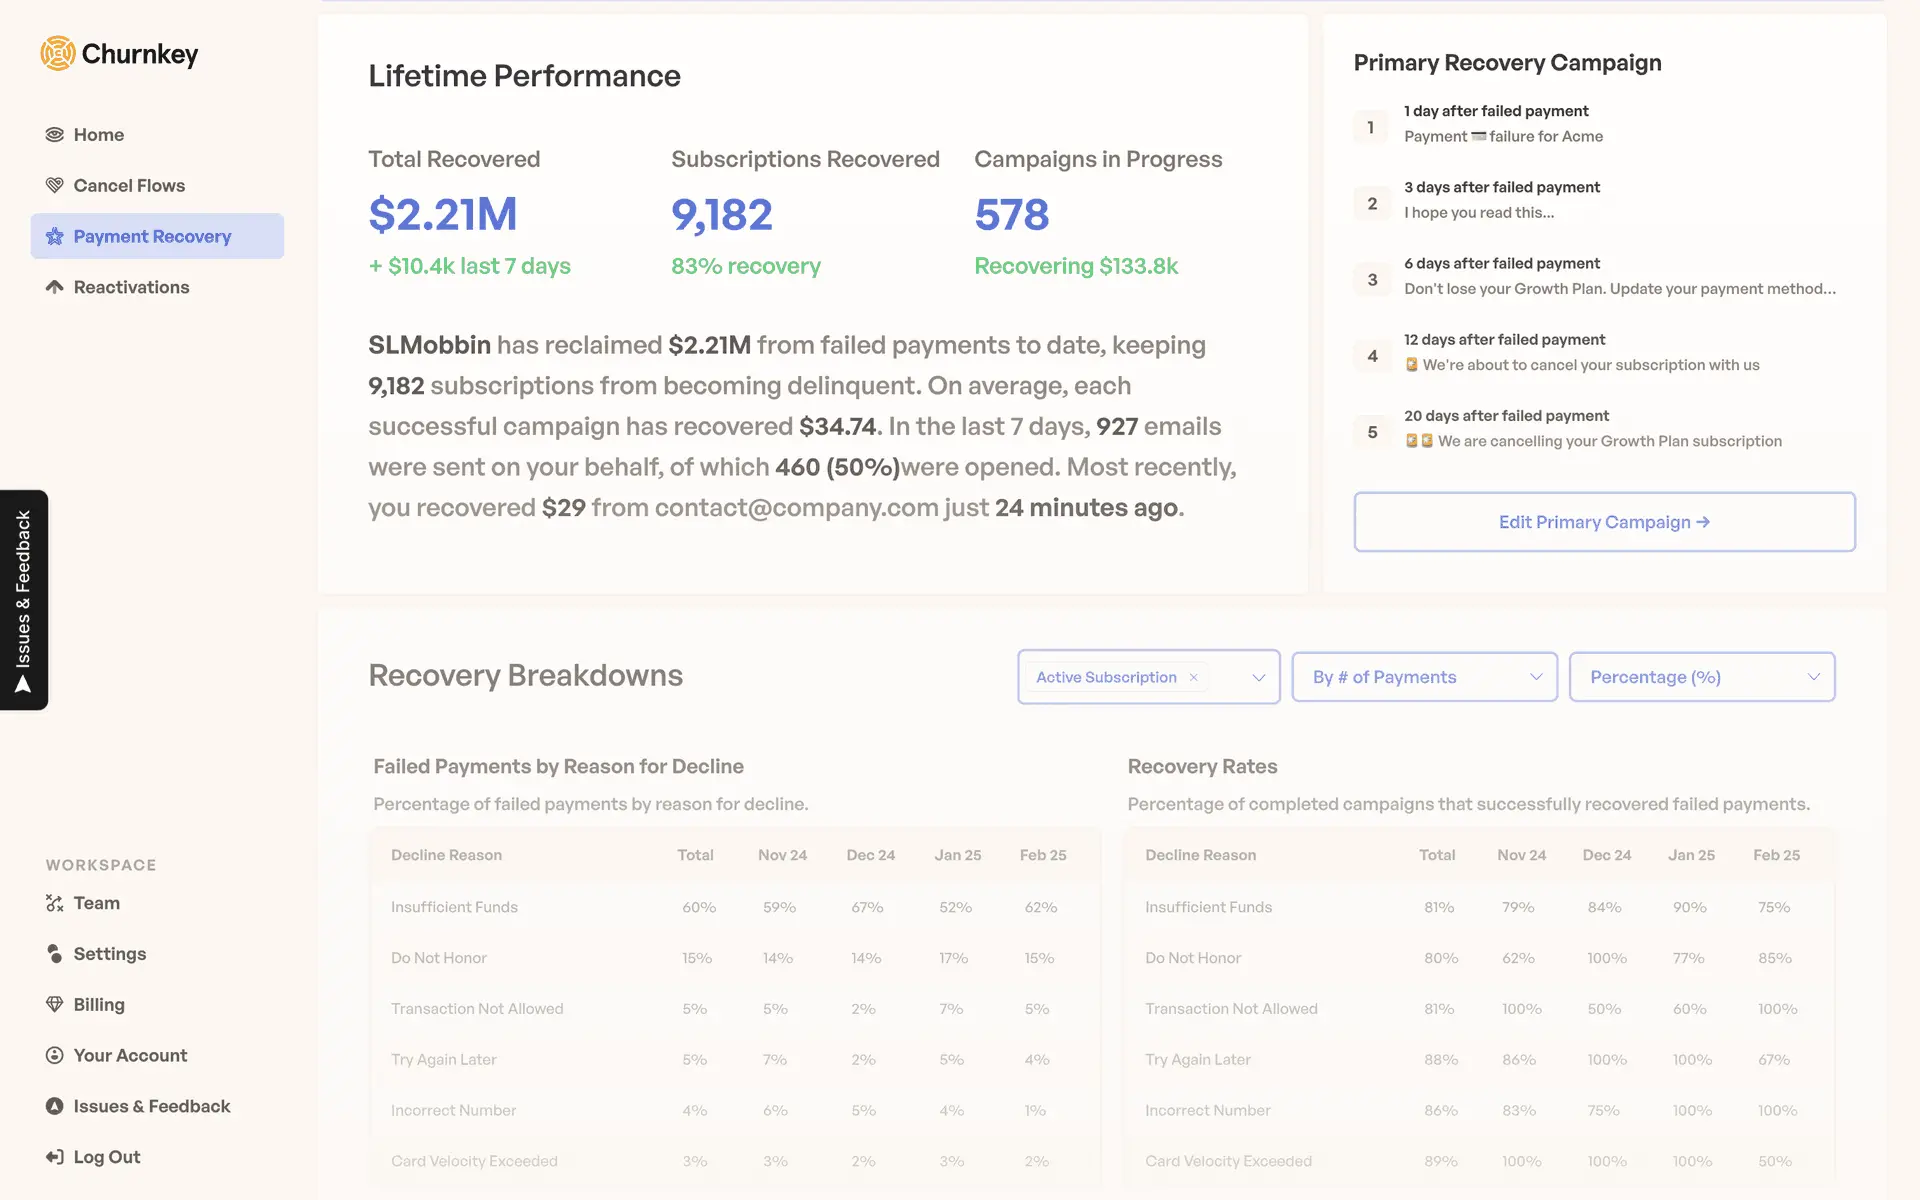Click Edit Primary Campaign button
Viewport: 1920px width, 1200px height.
coord(1604,522)
